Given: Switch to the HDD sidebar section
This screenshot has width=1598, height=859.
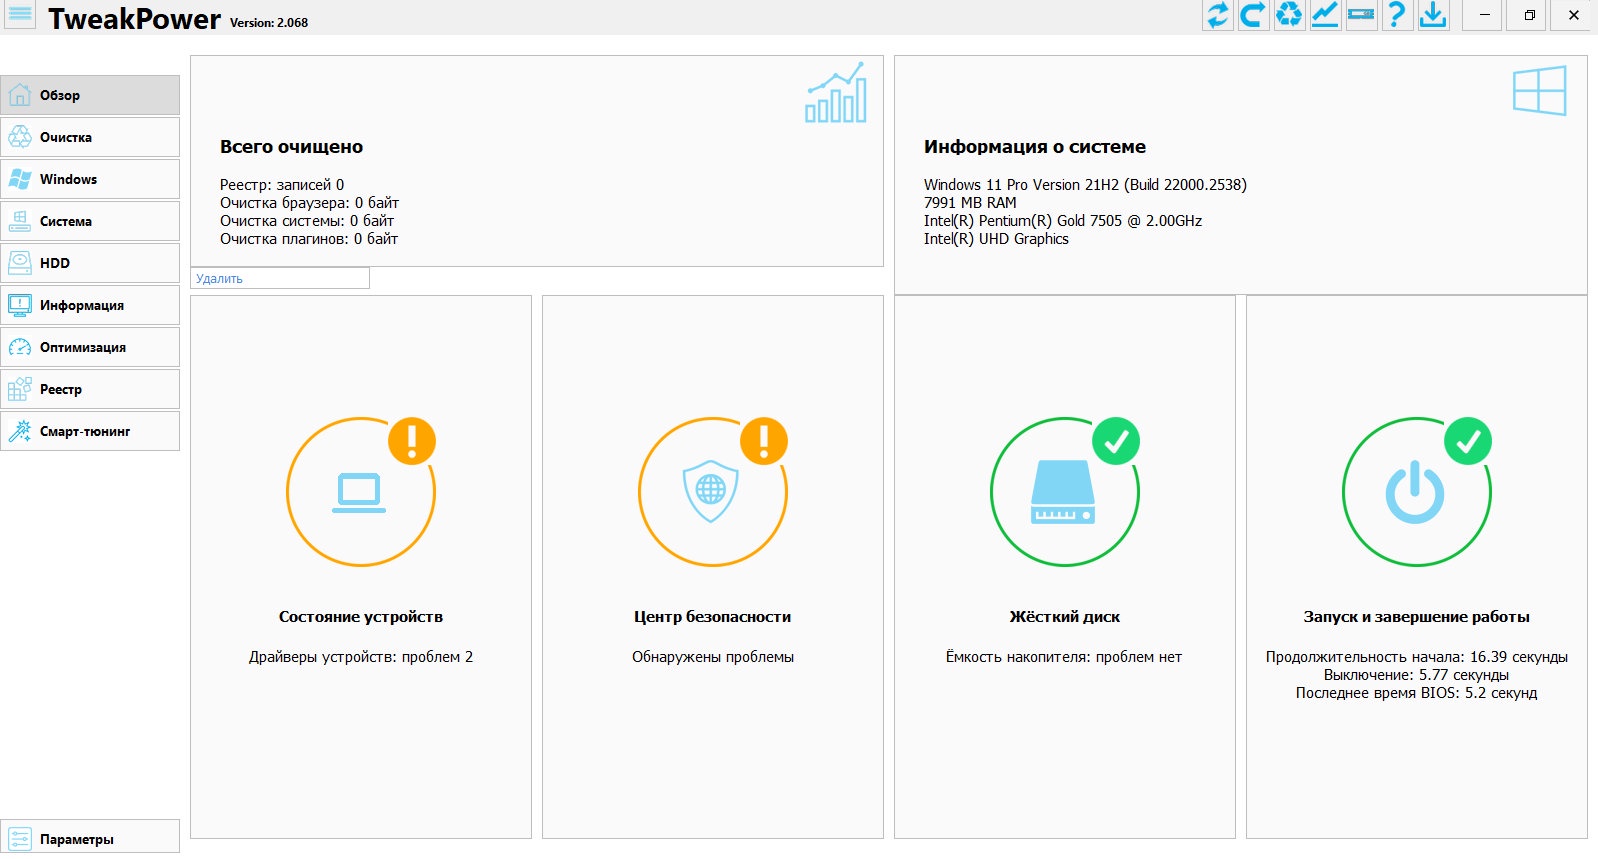Looking at the screenshot, I should pyautogui.click(x=90, y=263).
